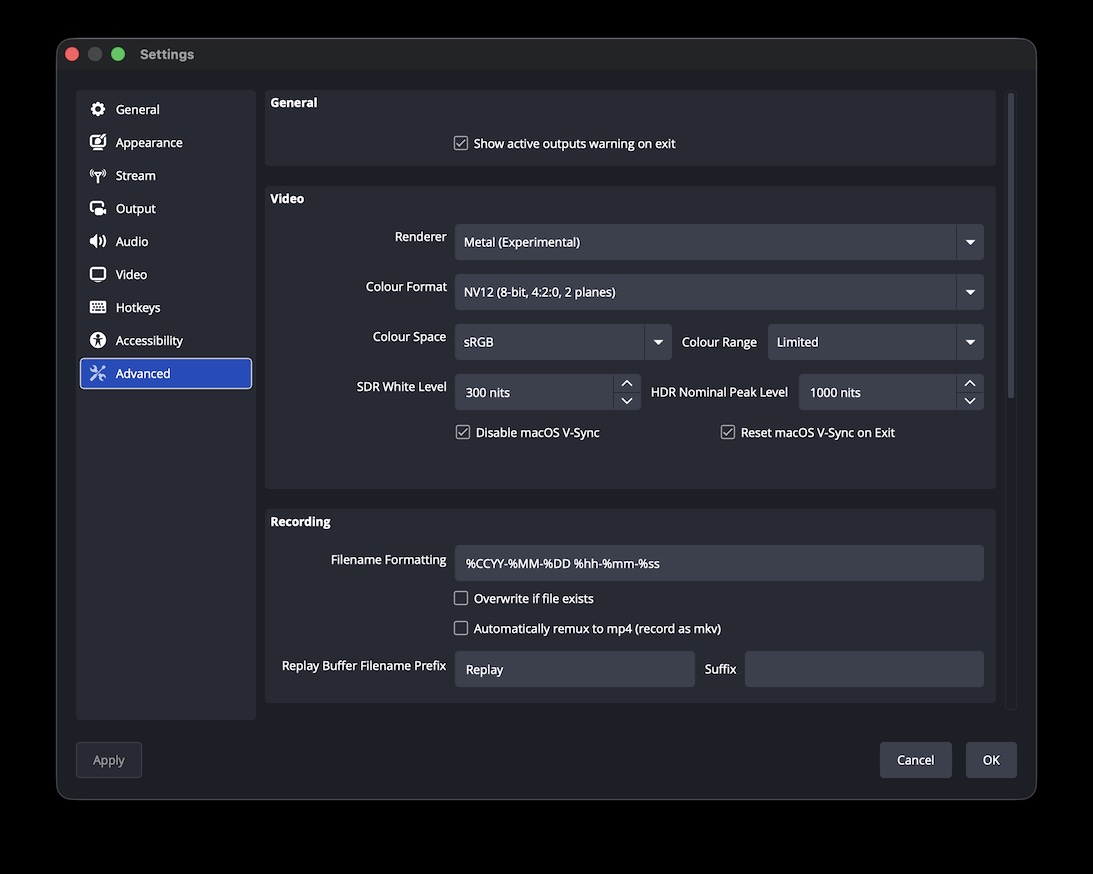Viewport: 1093px width, 874px height.
Task: Enable Overwrite if file exists
Action: pyautogui.click(x=461, y=598)
